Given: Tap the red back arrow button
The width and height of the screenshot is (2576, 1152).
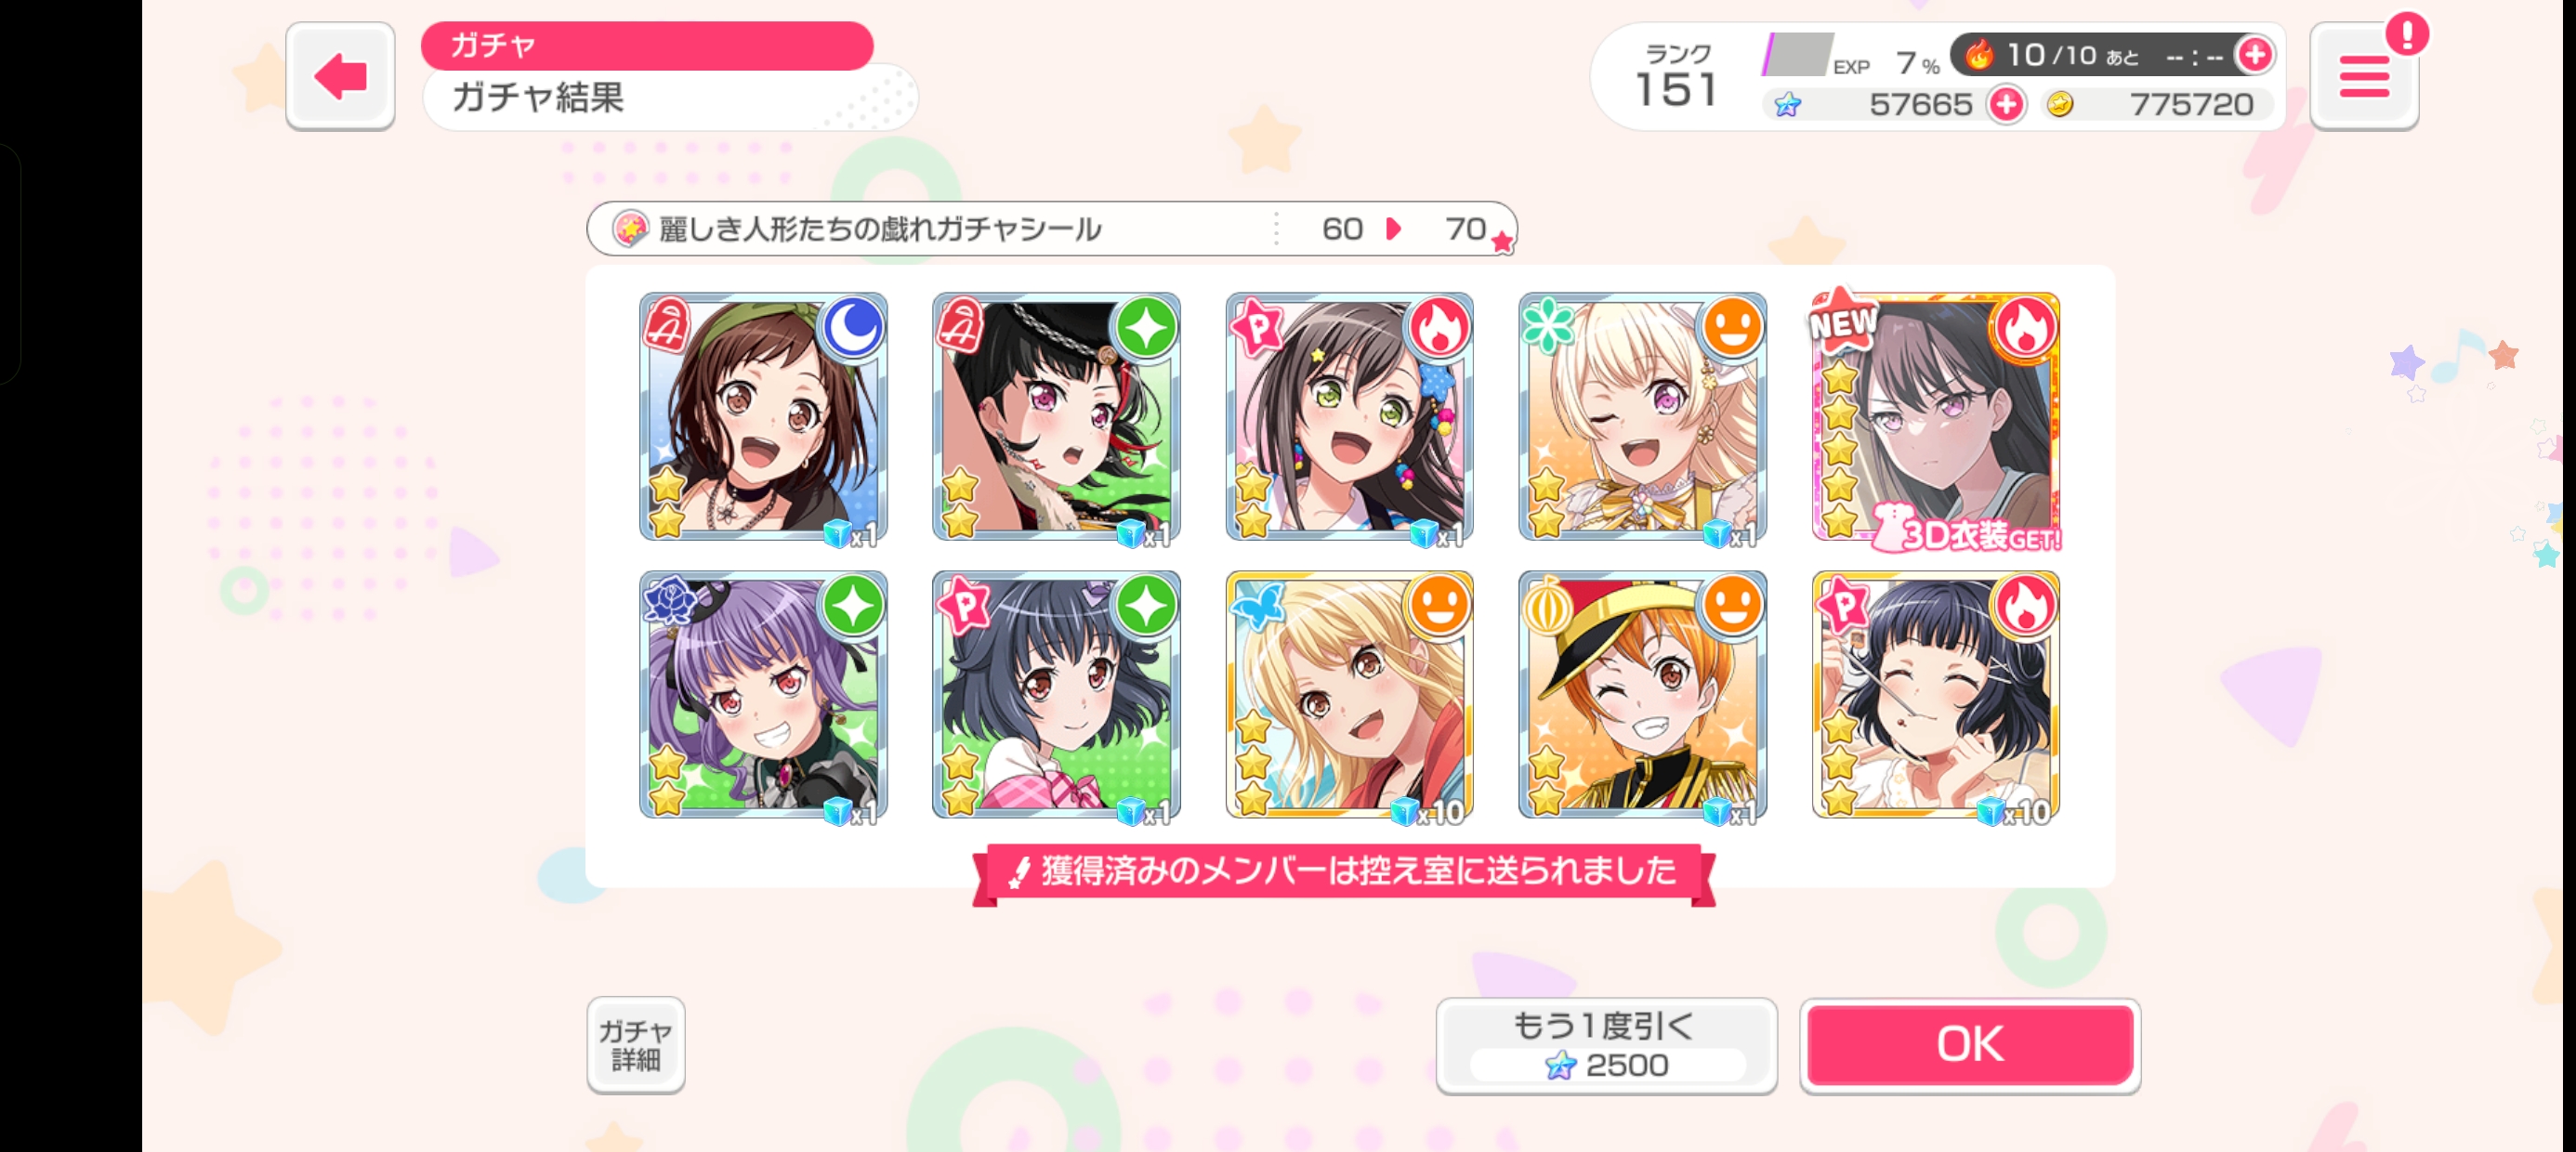Looking at the screenshot, I should 340,76.
